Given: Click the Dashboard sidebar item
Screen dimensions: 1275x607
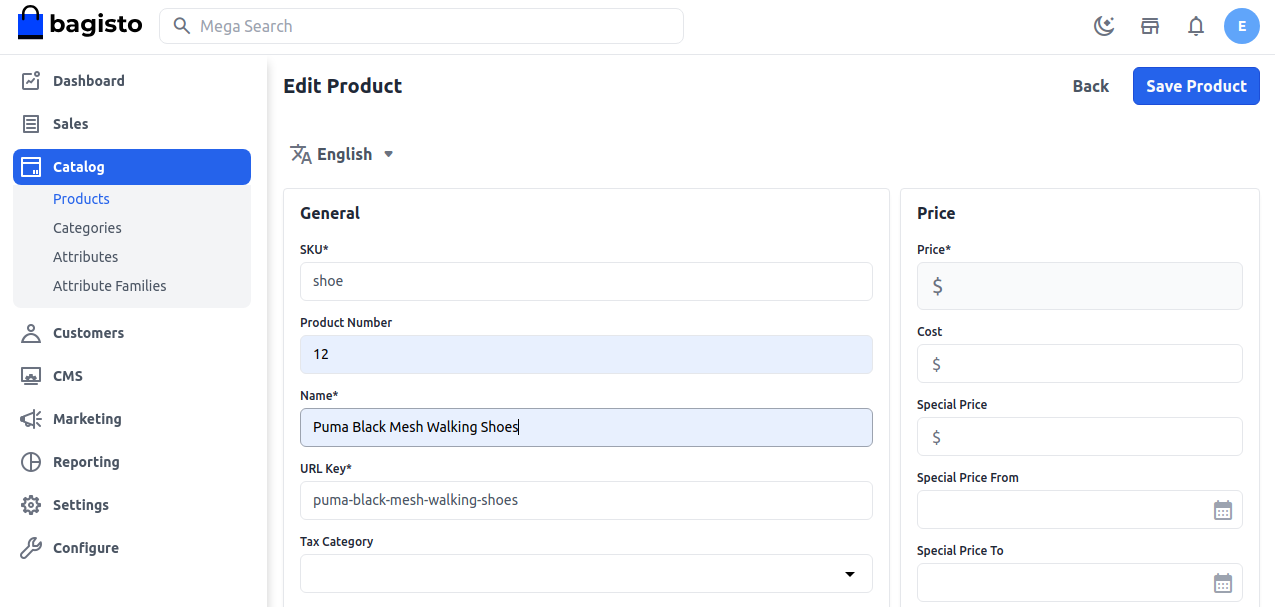Looking at the screenshot, I should [x=88, y=81].
